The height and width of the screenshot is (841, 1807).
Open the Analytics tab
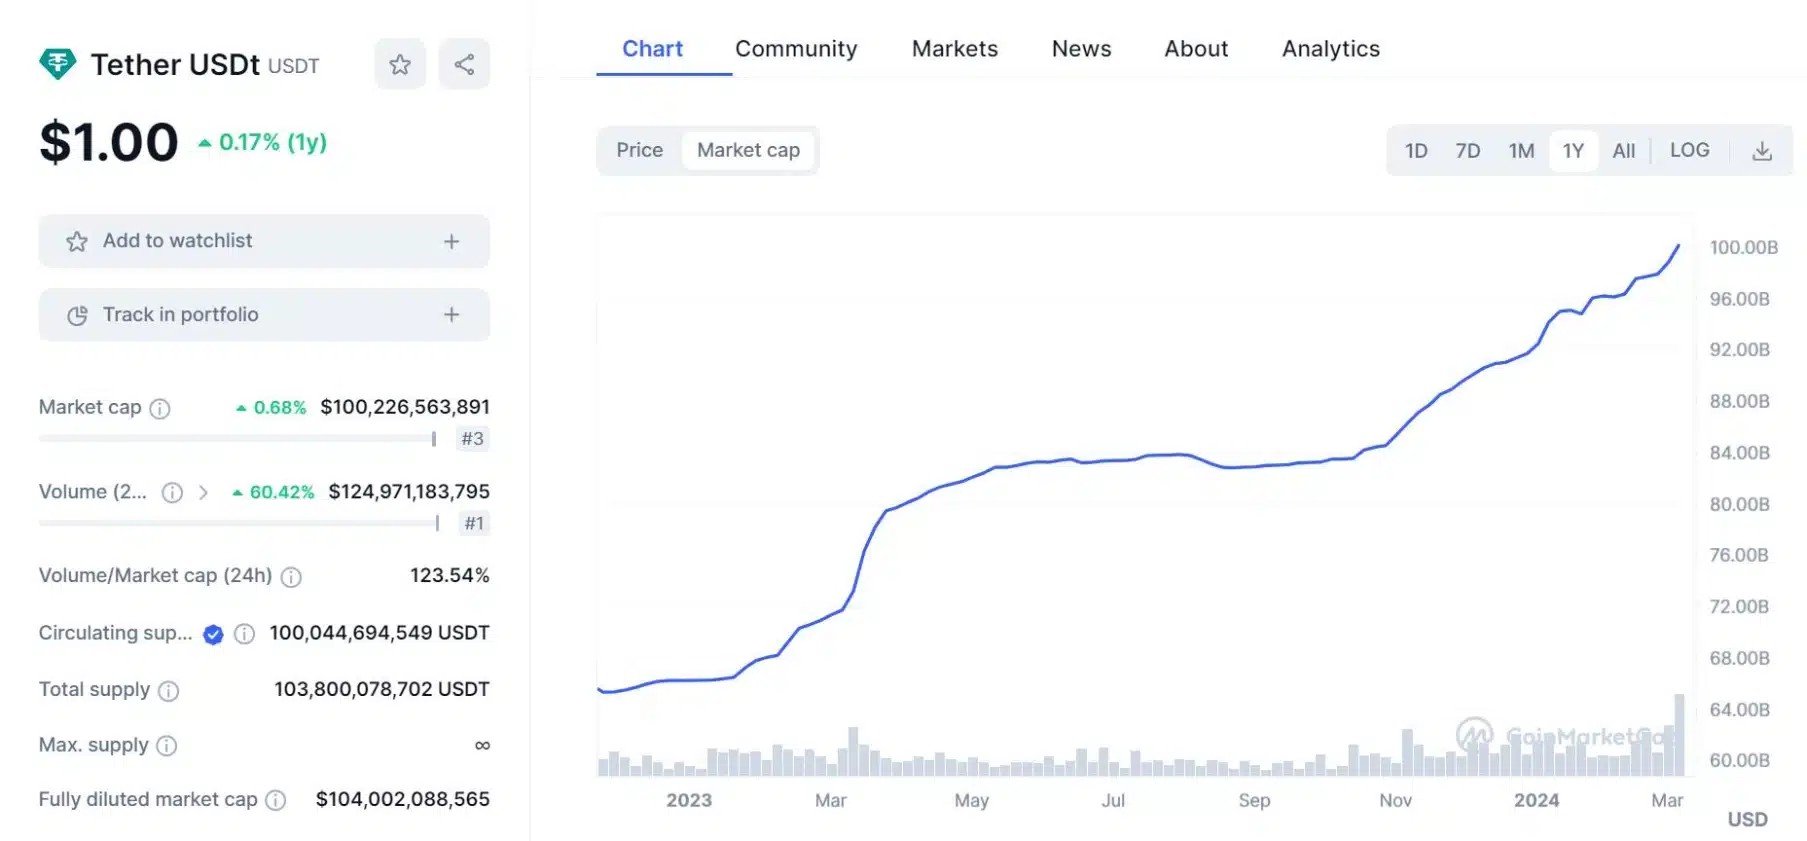1331,49
